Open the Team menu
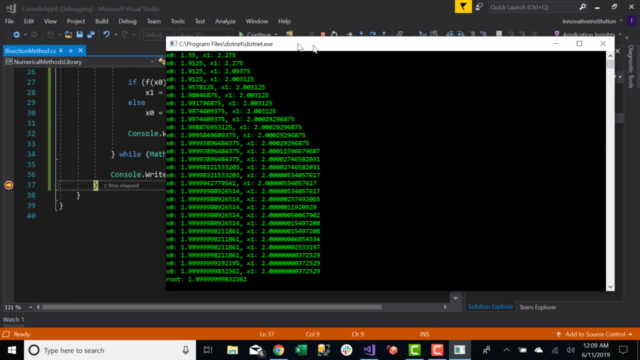The width and height of the screenshot is (640, 360). click(153, 21)
